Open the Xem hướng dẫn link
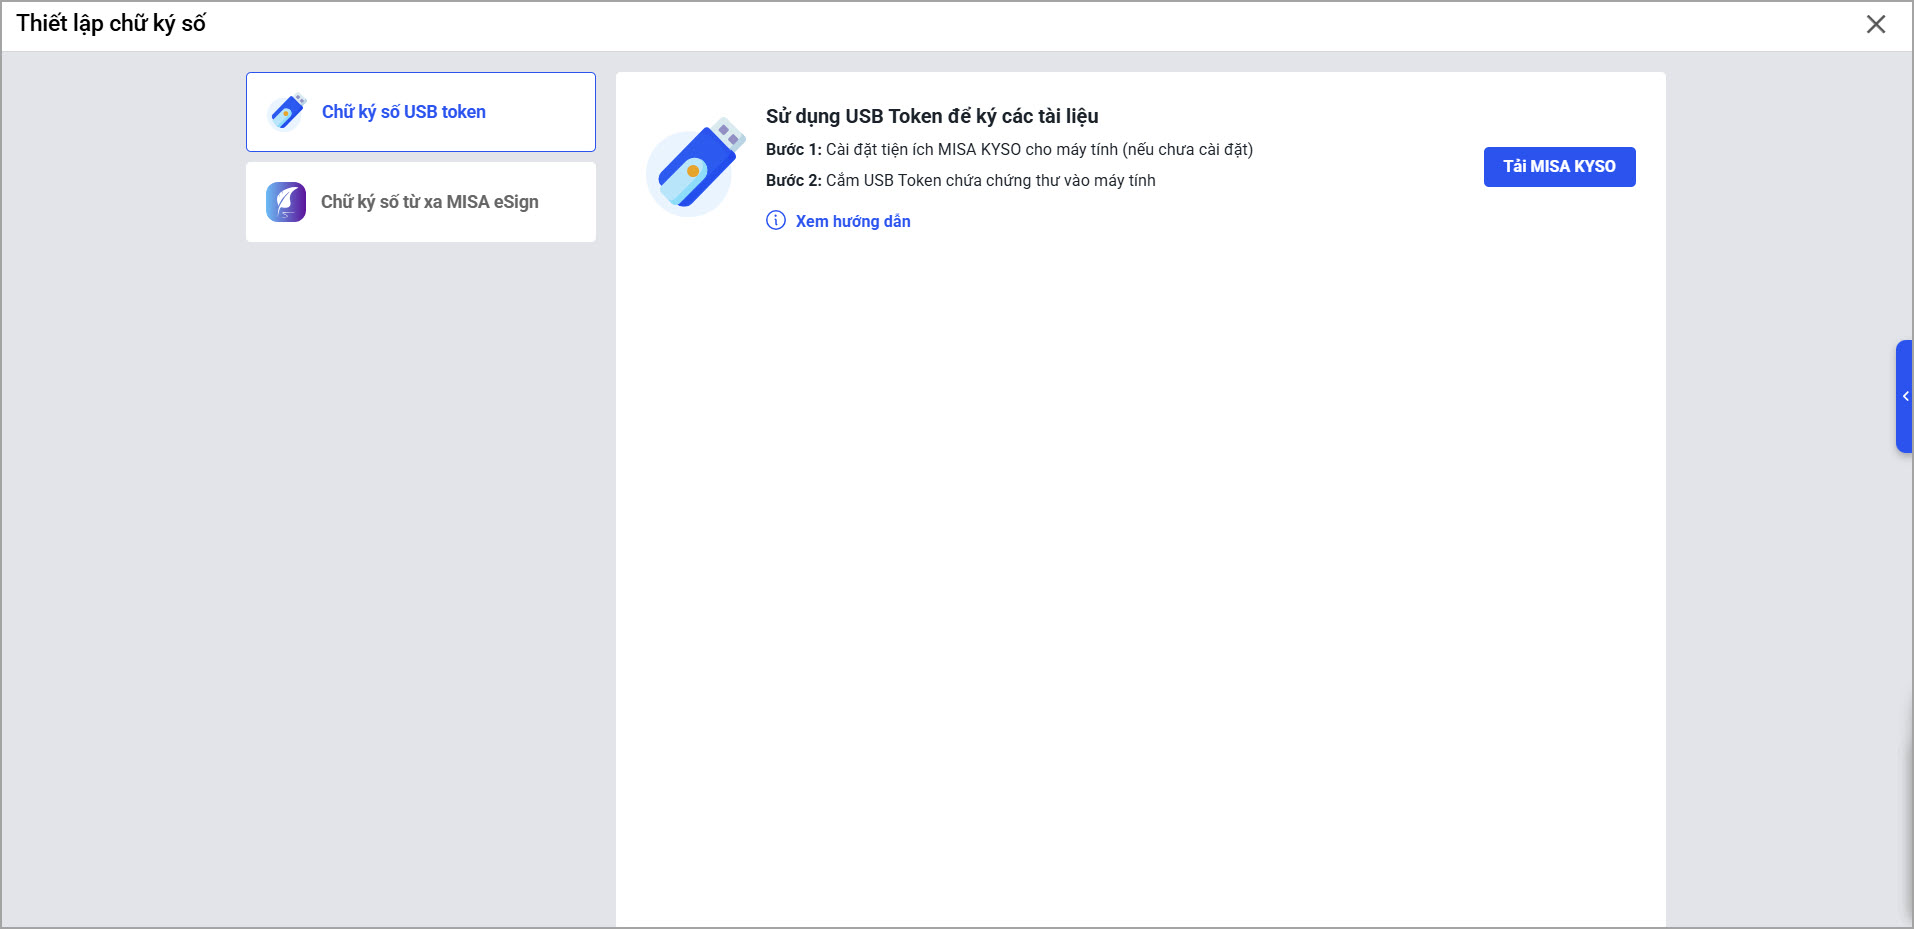 (853, 221)
